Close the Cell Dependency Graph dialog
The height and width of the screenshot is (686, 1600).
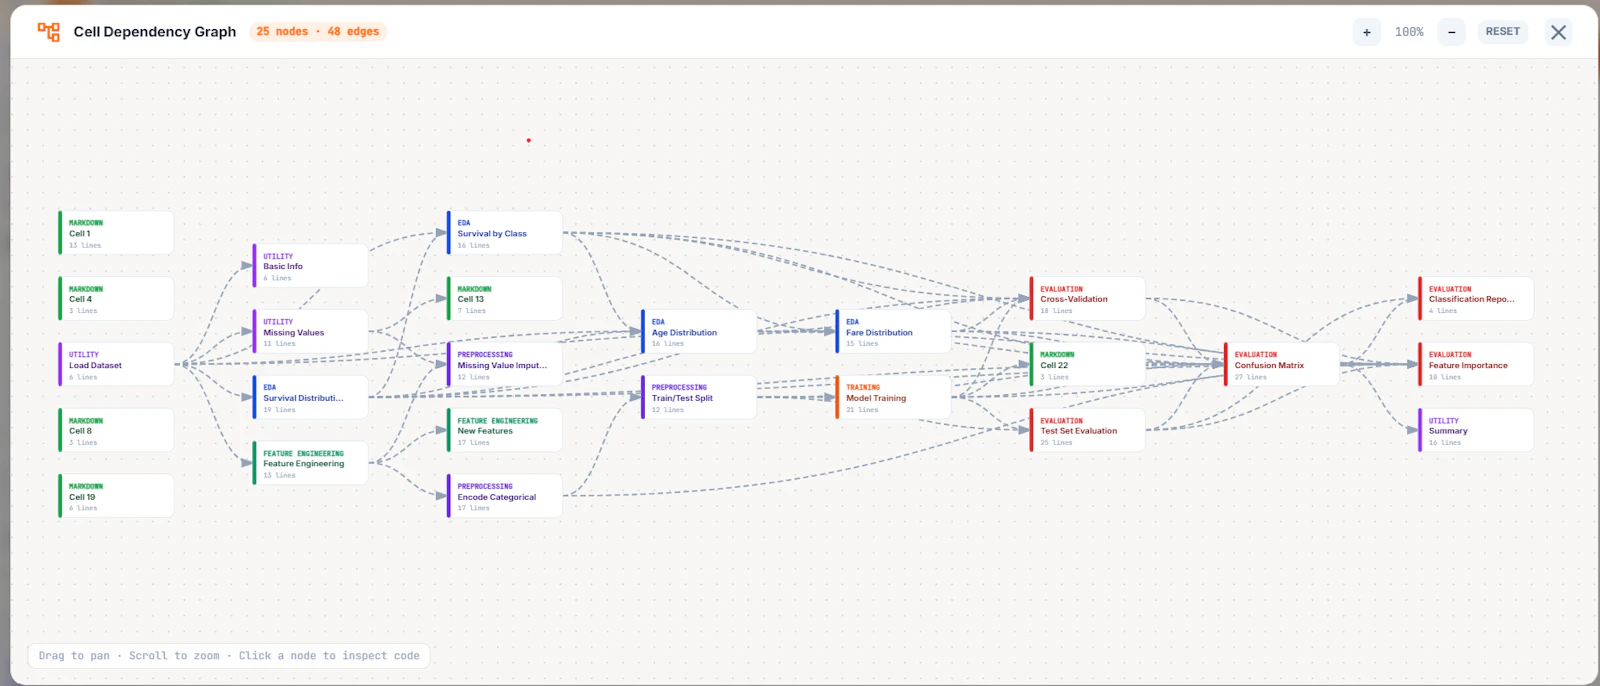point(1558,32)
